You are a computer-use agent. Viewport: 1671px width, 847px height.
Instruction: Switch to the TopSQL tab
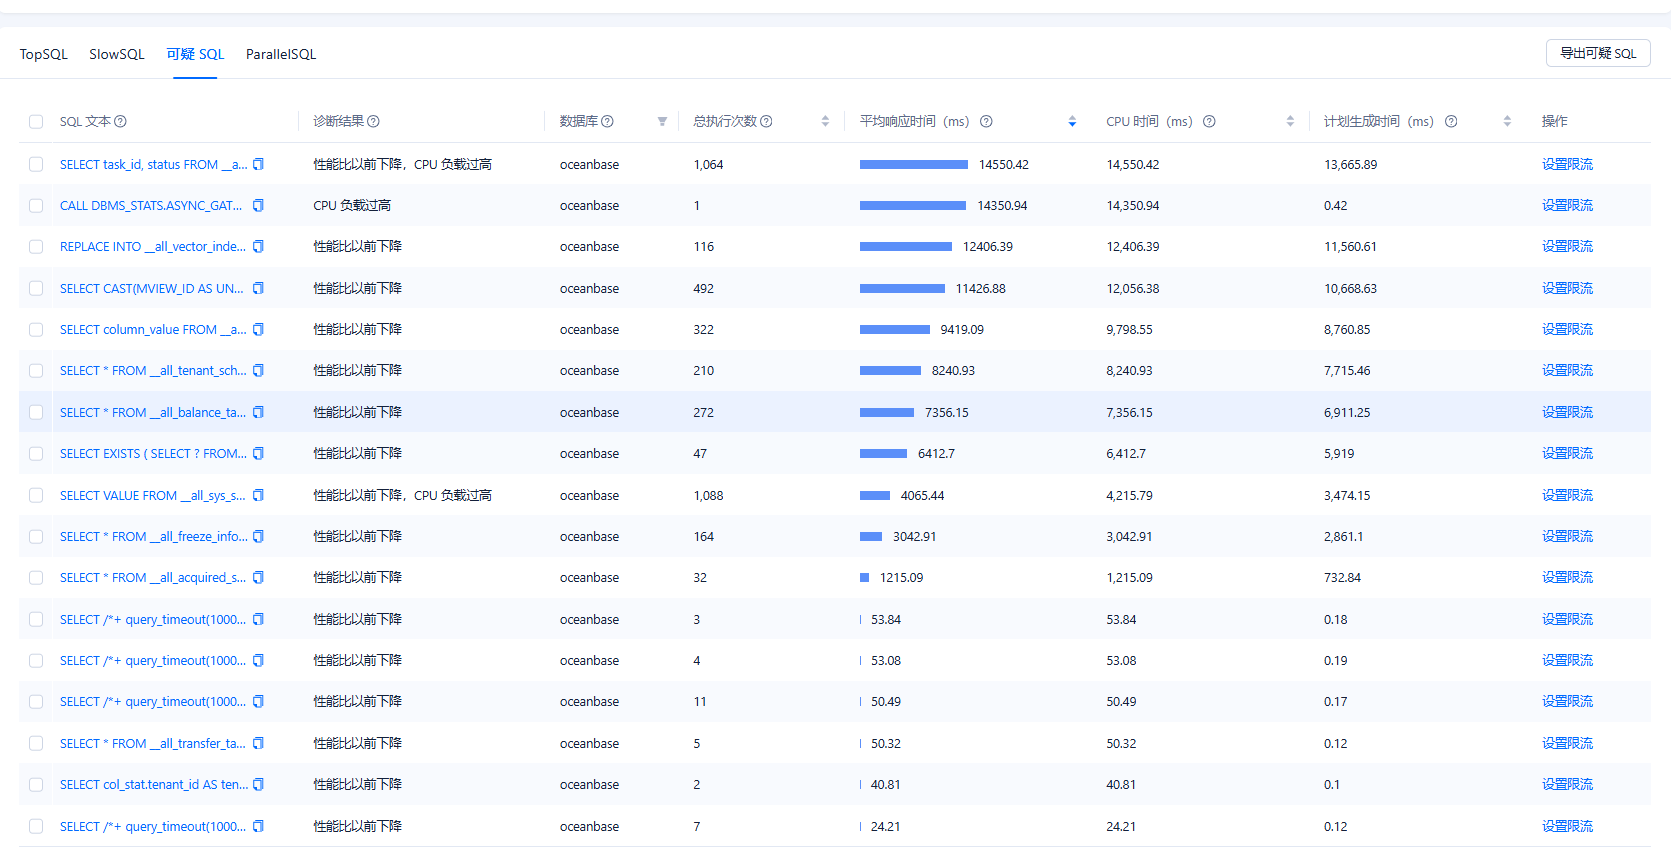coord(44,54)
